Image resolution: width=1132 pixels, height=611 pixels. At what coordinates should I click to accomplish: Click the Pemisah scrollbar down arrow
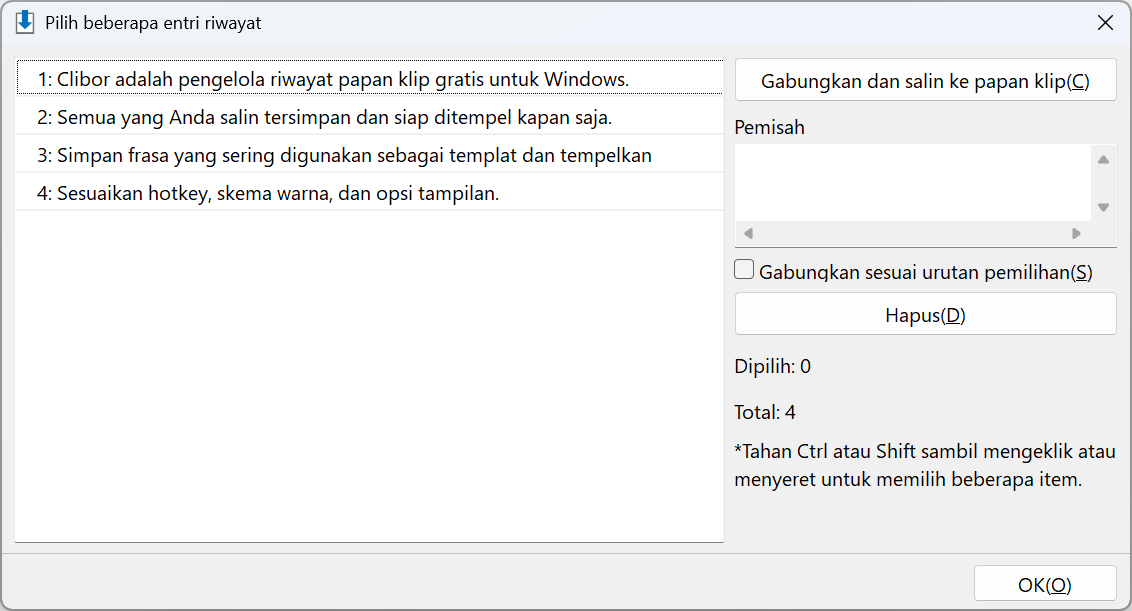point(1103,207)
